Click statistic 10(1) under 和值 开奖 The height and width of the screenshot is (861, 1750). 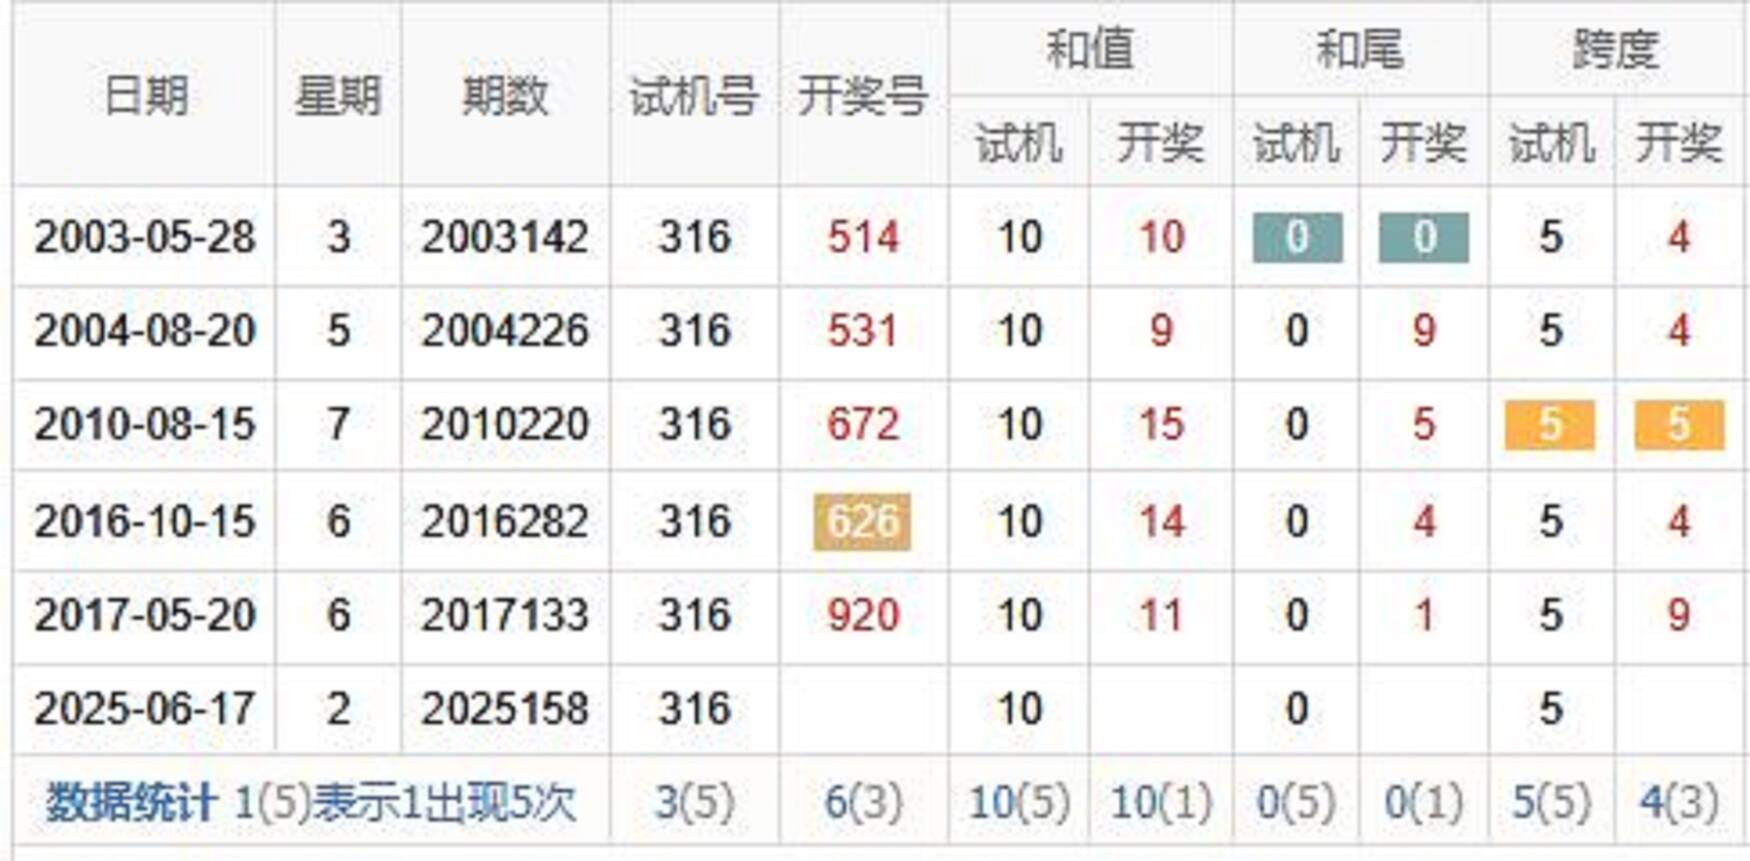click(1161, 803)
